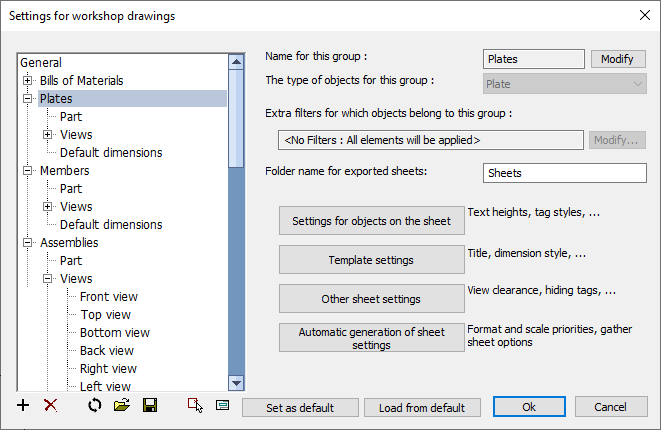This screenshot has width=661, height=430.
Task: Collapse the Assemblies Views node
Action: point(48,278)
